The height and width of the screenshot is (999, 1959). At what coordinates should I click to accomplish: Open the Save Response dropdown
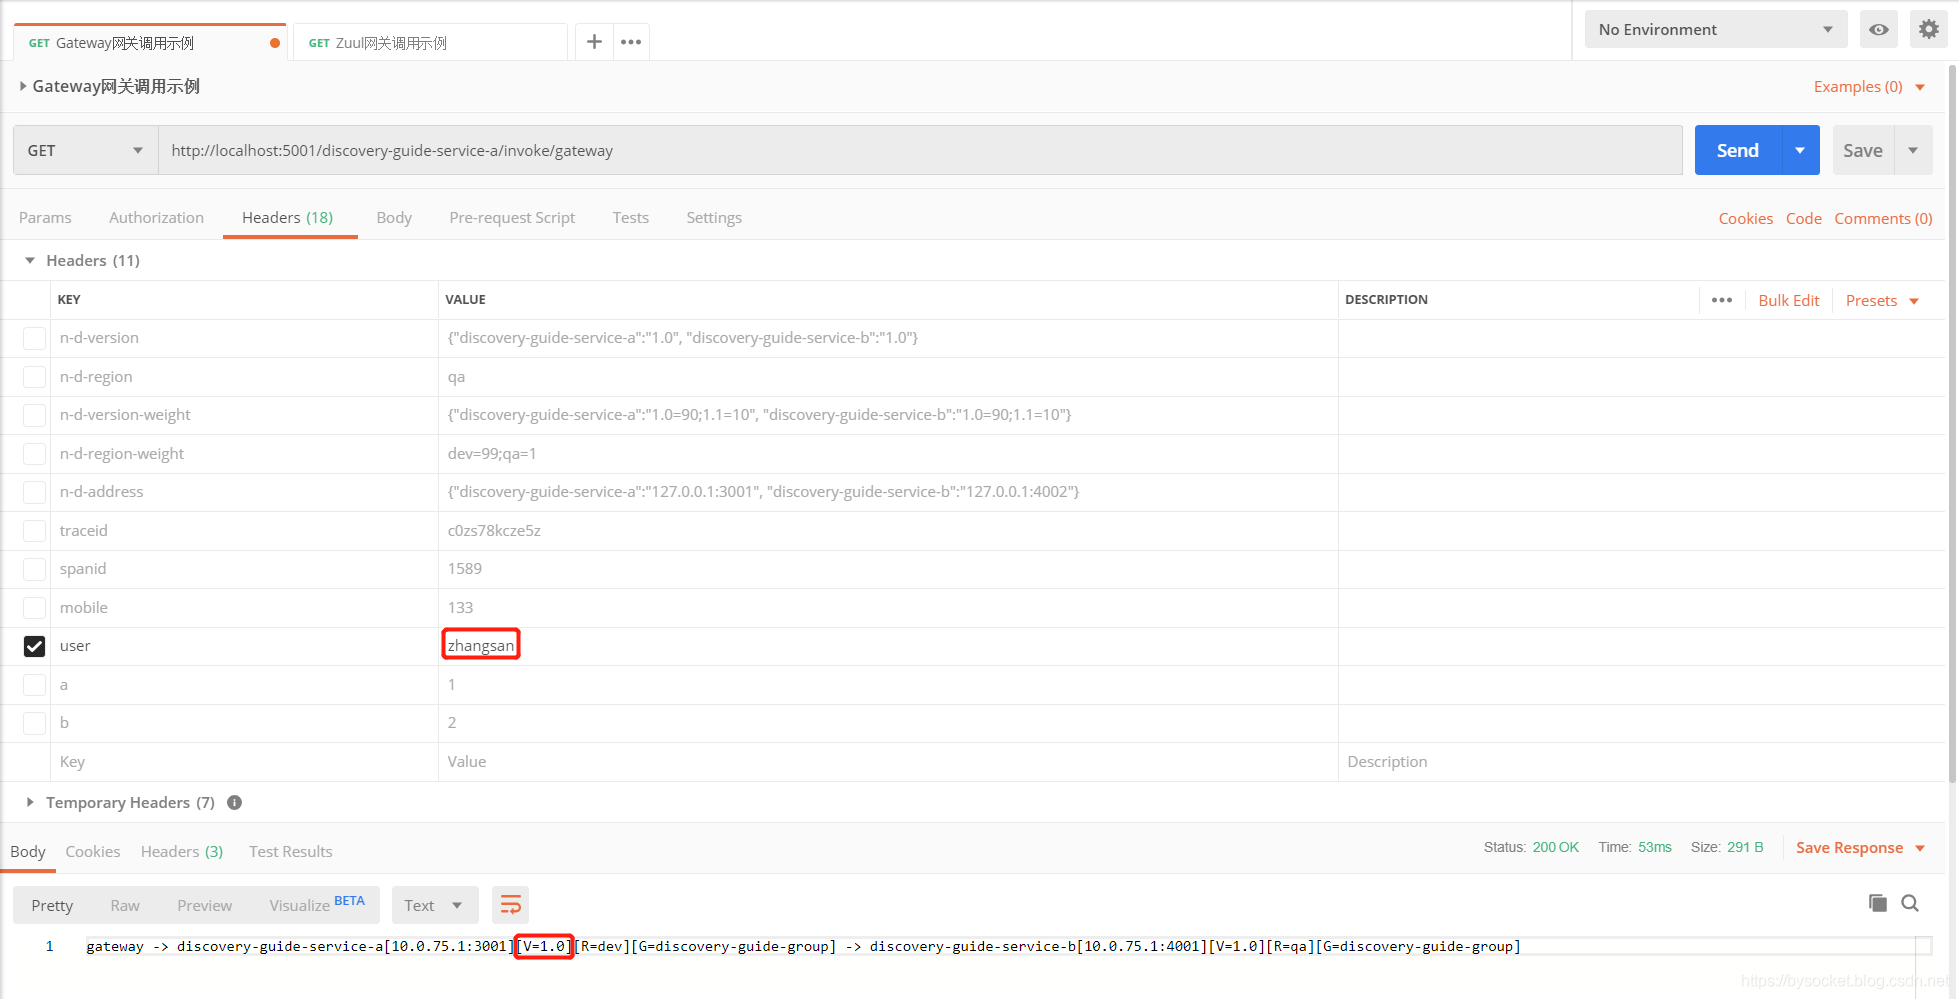pyautogui.click(x=1860, y=847)
